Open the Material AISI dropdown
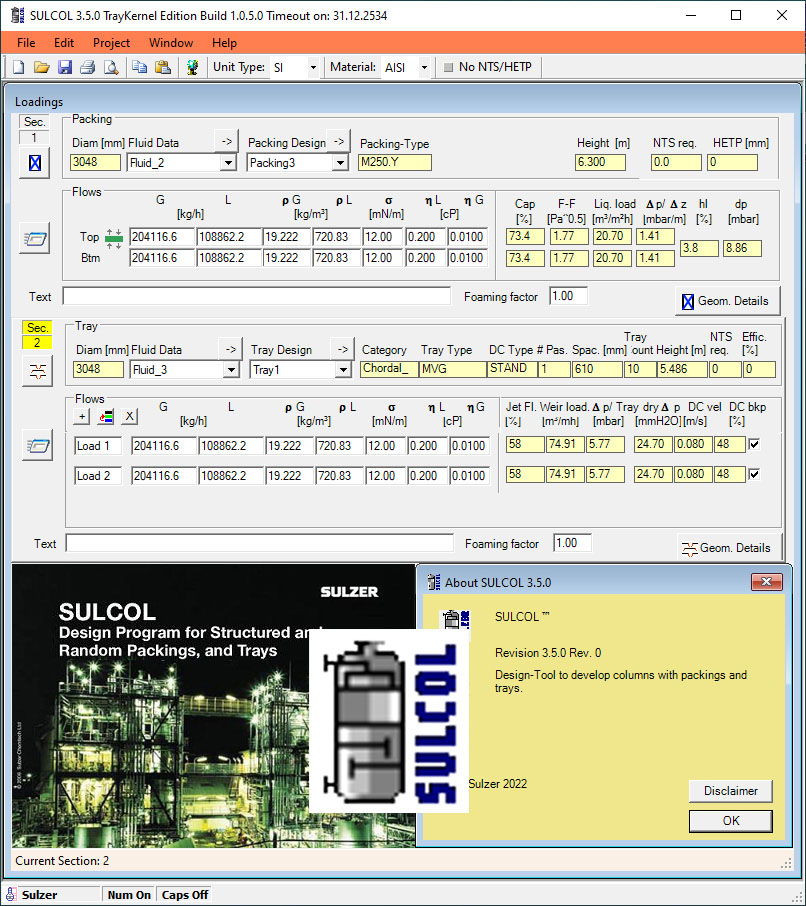806x906 pixels. [424, 66]
